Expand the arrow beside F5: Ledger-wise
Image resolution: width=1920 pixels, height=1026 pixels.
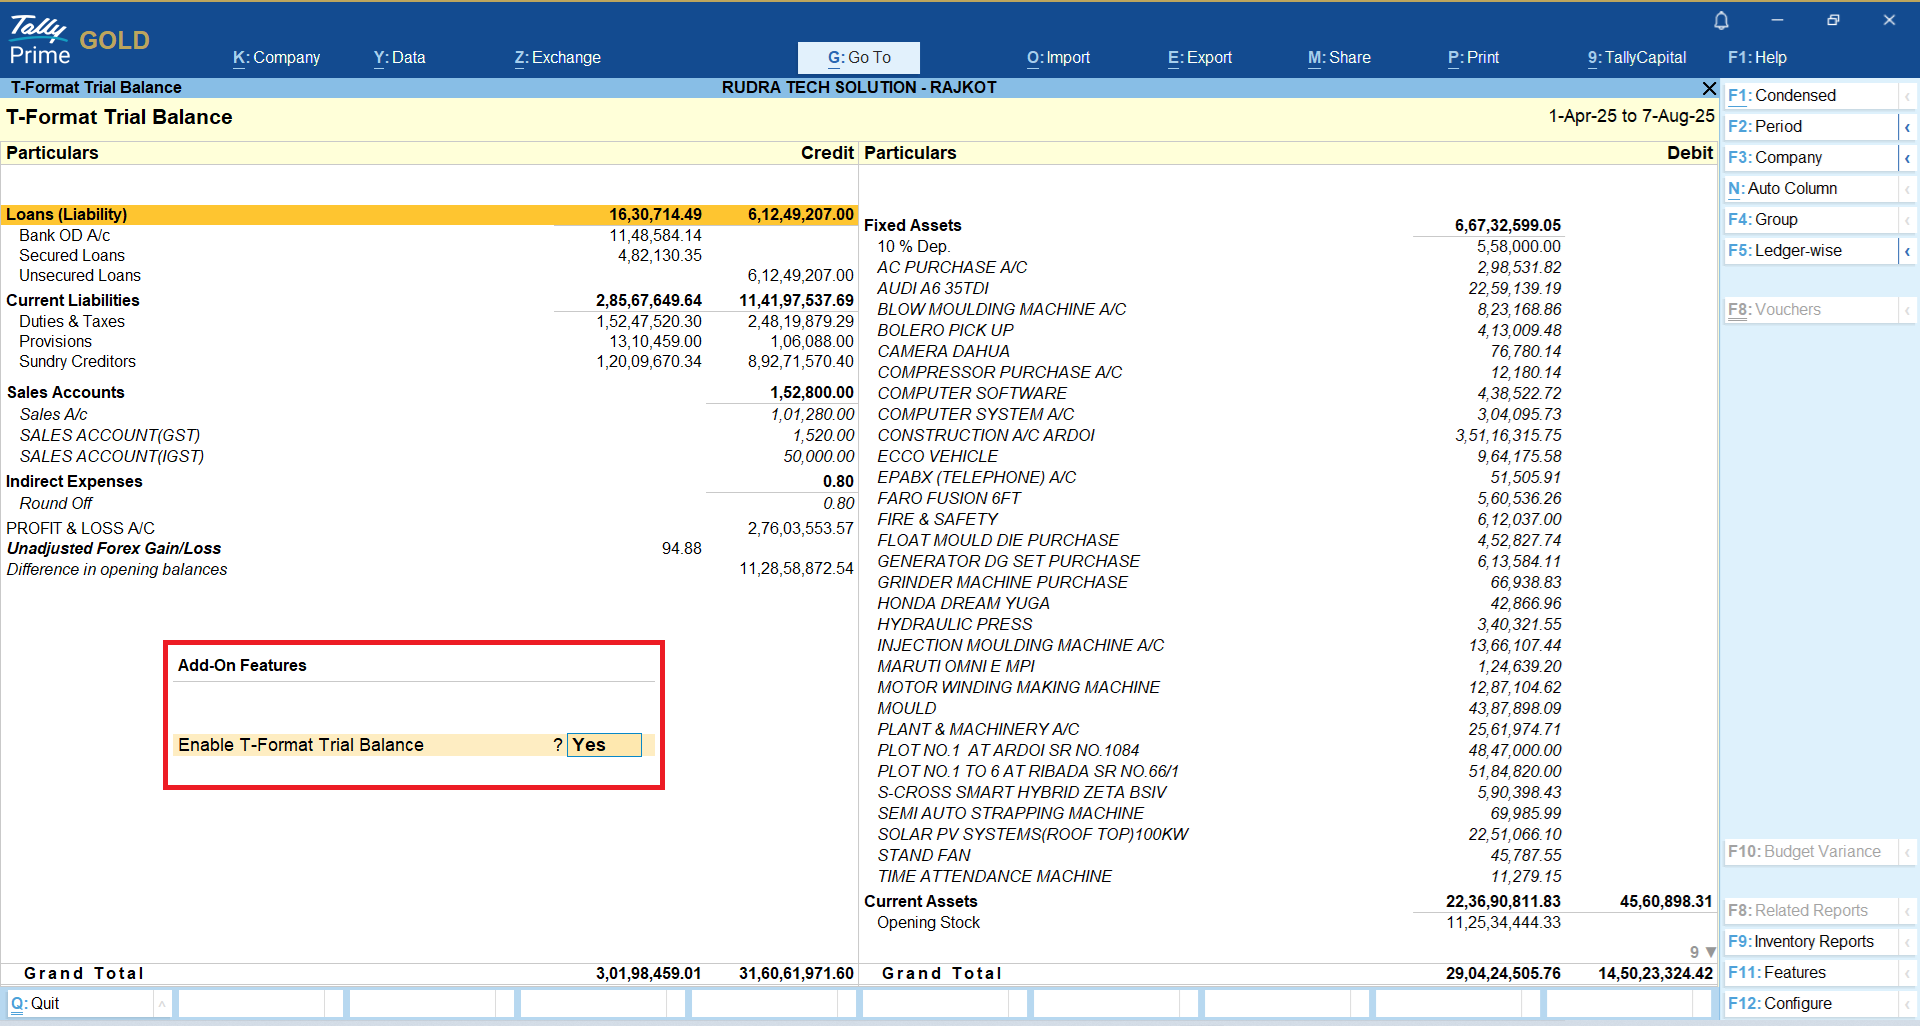pos(1907,251)
